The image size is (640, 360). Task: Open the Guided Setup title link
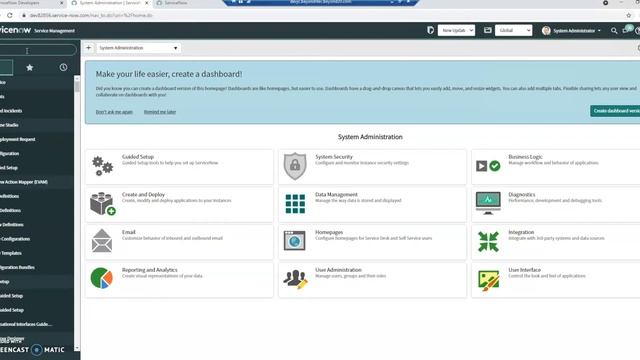click(x=138, y=157)
